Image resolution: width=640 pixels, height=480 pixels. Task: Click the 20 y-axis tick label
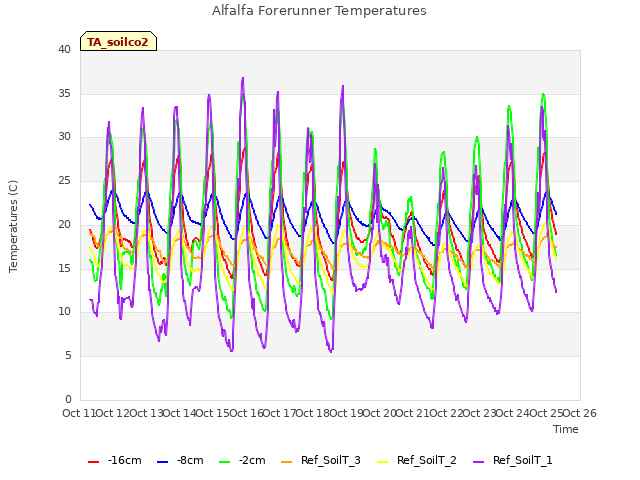(64, 224)
